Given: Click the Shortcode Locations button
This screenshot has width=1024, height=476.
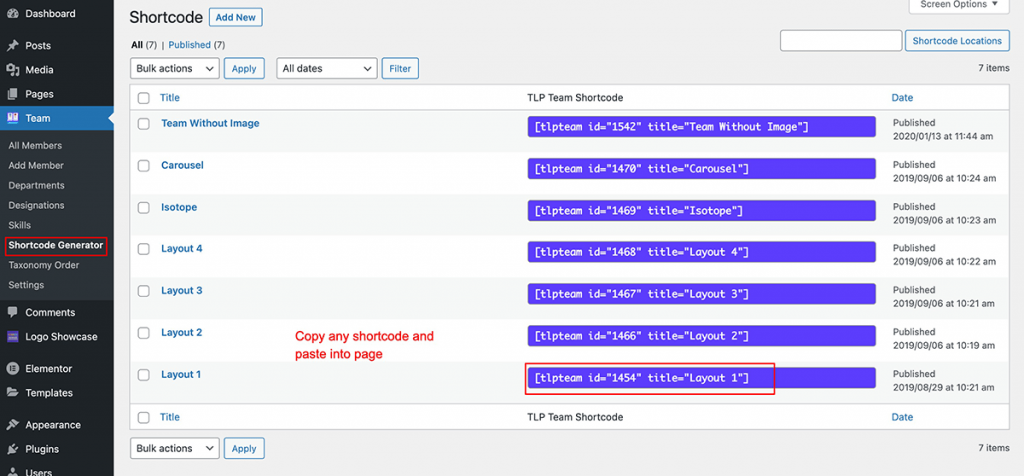Looking at the screenshot, I should (x=957, y=40).
